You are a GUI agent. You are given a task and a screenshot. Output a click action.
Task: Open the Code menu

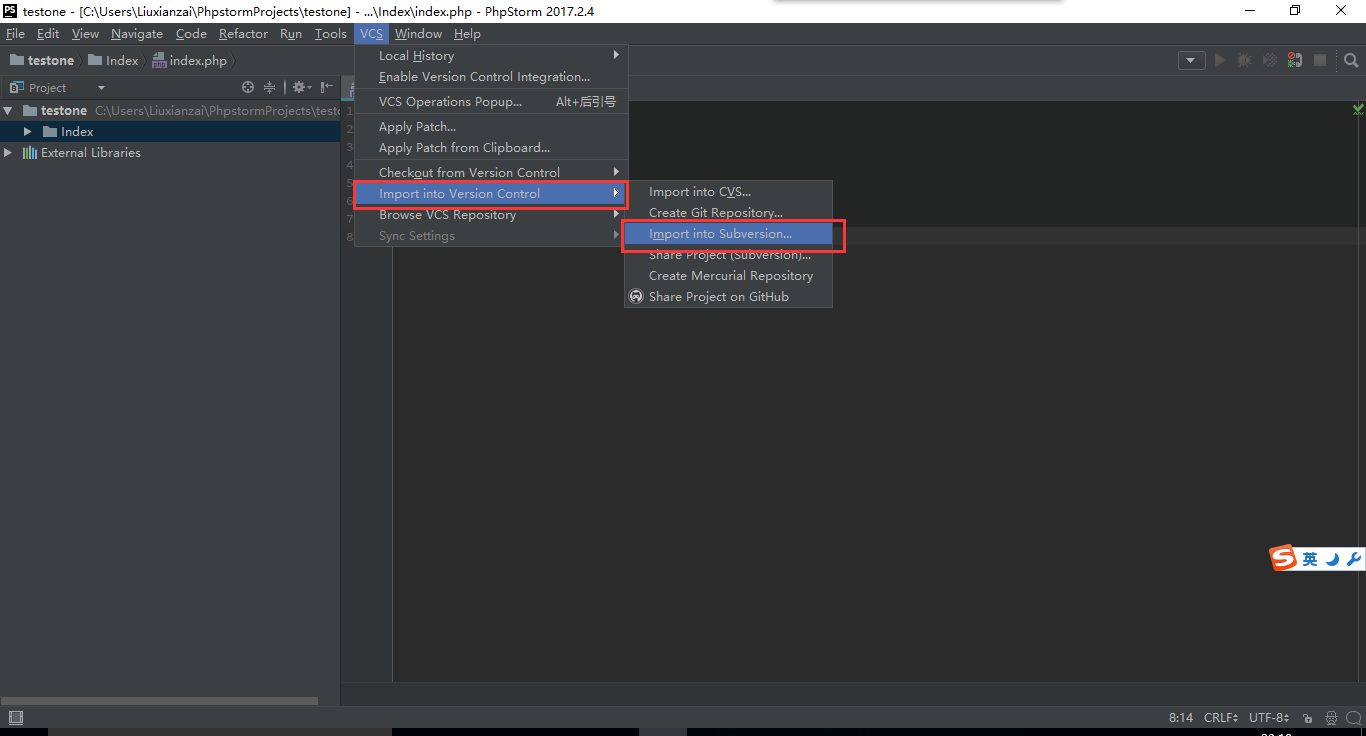point(191,34)
